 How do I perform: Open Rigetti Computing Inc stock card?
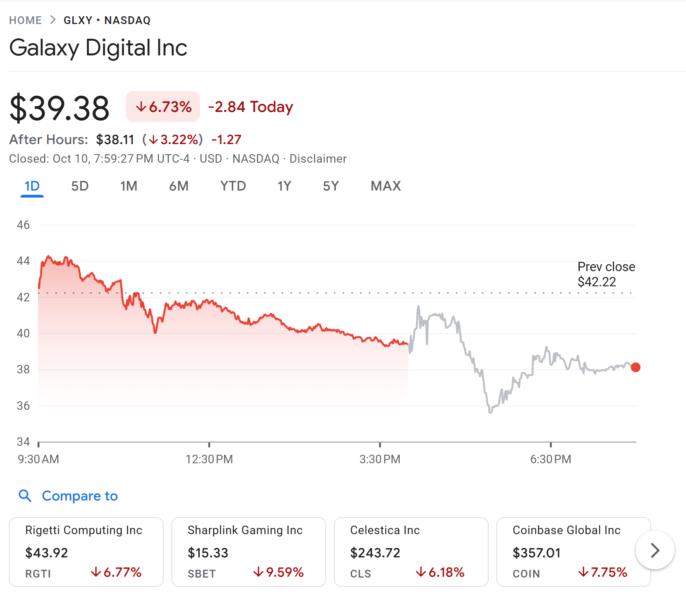click(x=85, y=551)
